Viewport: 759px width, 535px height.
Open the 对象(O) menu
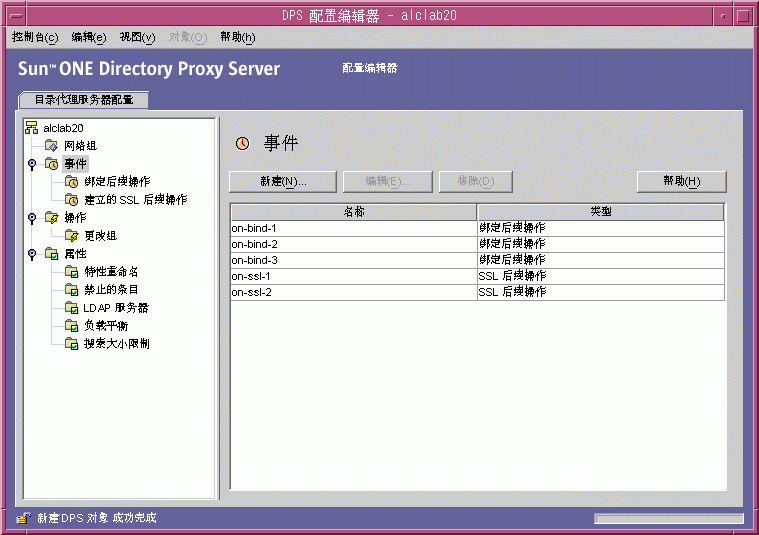pos(188,37)
